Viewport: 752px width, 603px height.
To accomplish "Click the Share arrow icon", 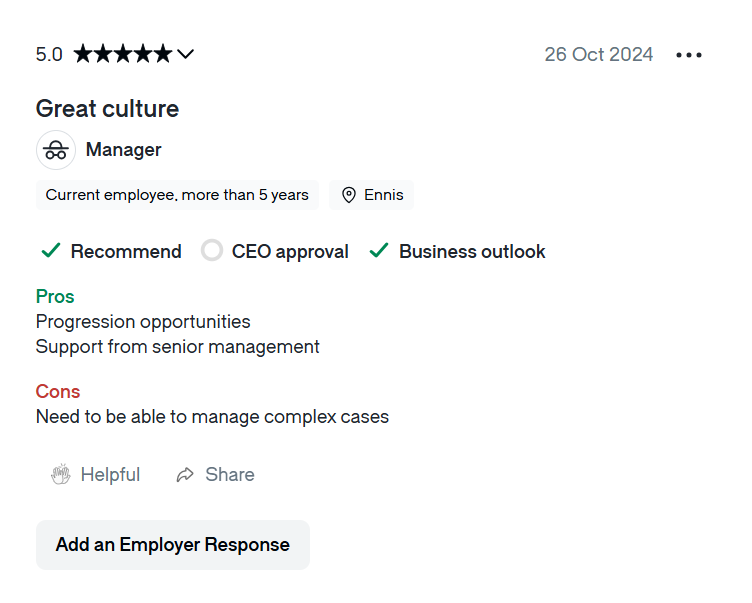I will (x=185, y=475).
